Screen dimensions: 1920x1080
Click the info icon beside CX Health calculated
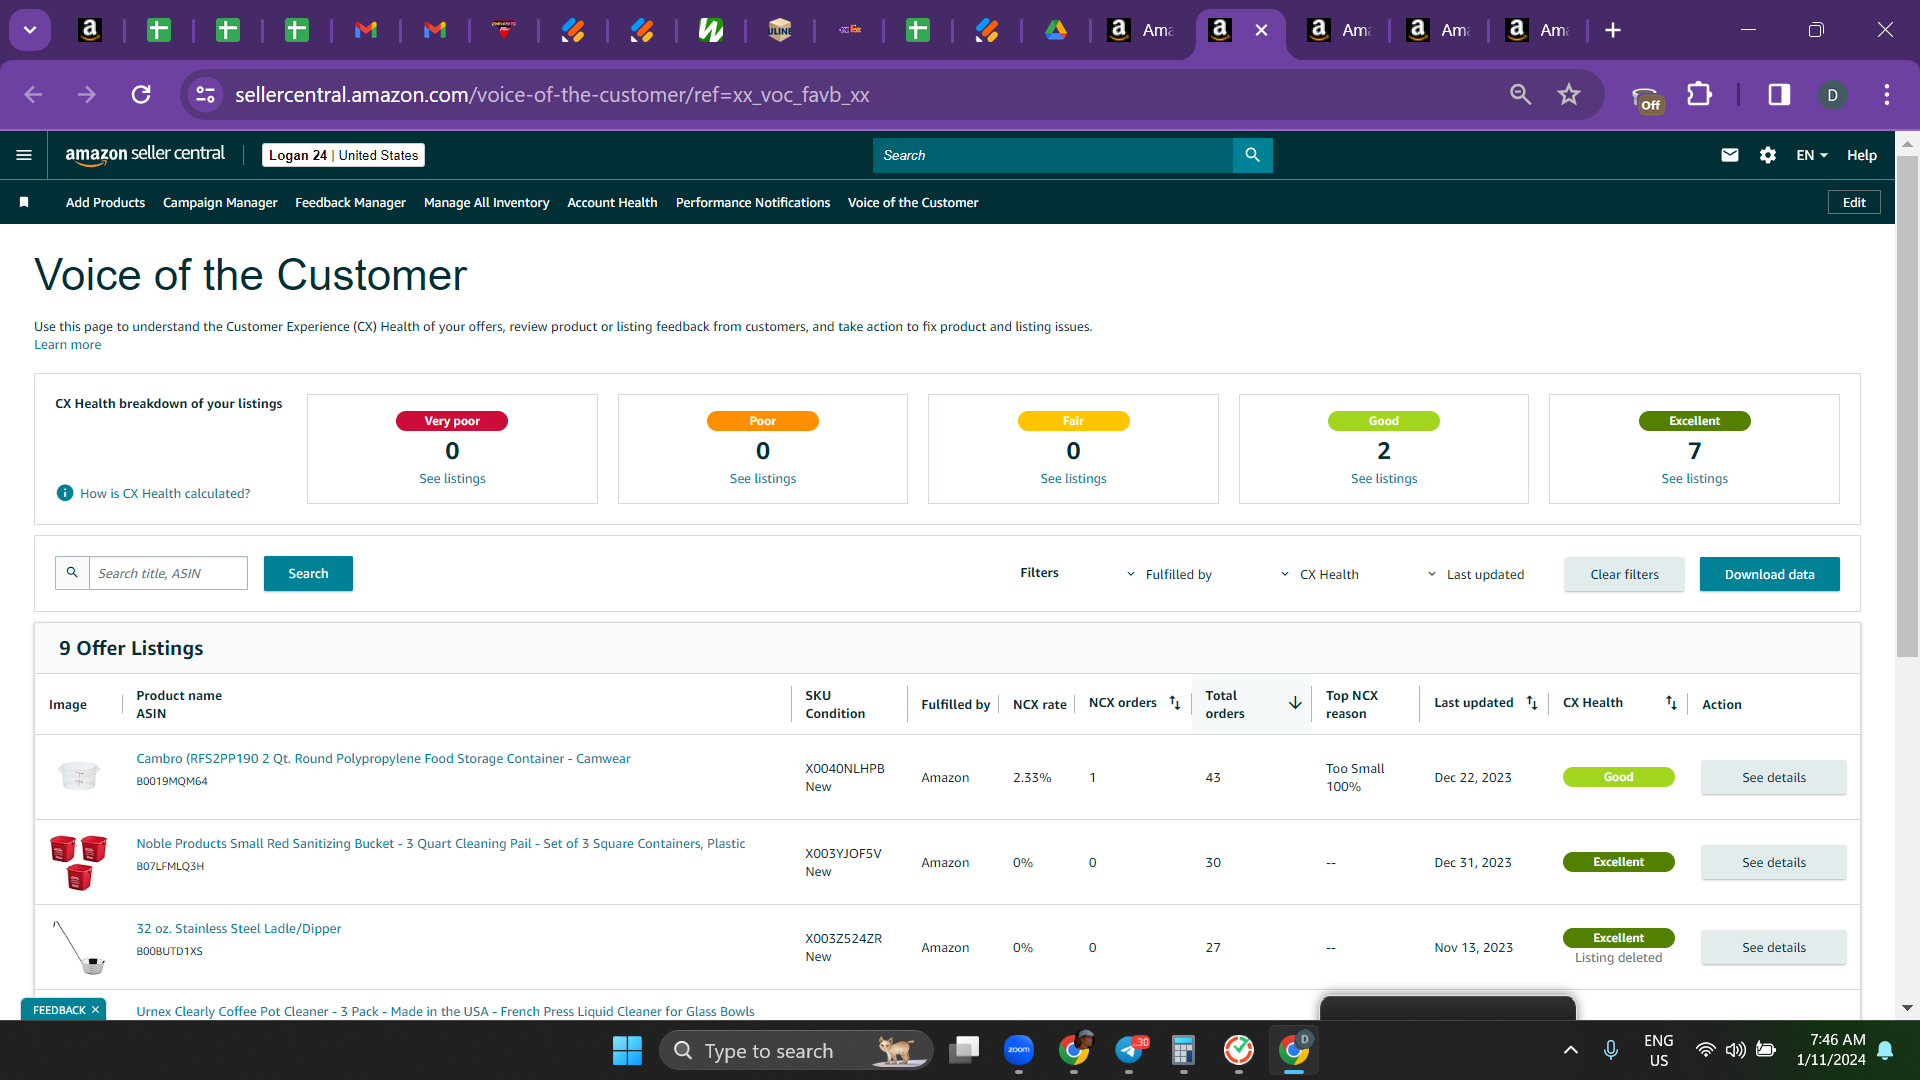pos(65,493)
